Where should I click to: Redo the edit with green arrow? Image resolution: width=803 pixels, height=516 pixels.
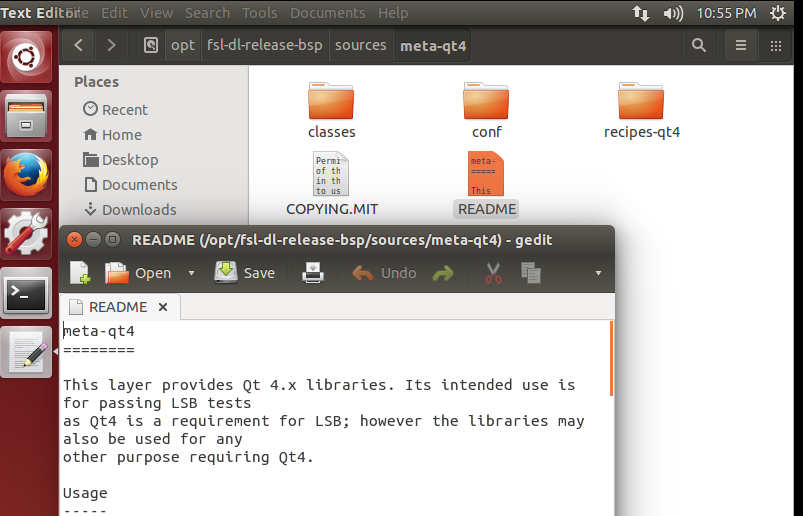point(443,273)
